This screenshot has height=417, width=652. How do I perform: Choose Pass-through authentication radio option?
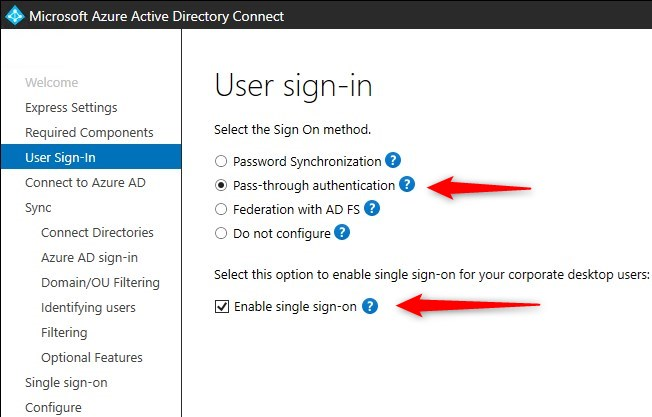coord(221,185)
